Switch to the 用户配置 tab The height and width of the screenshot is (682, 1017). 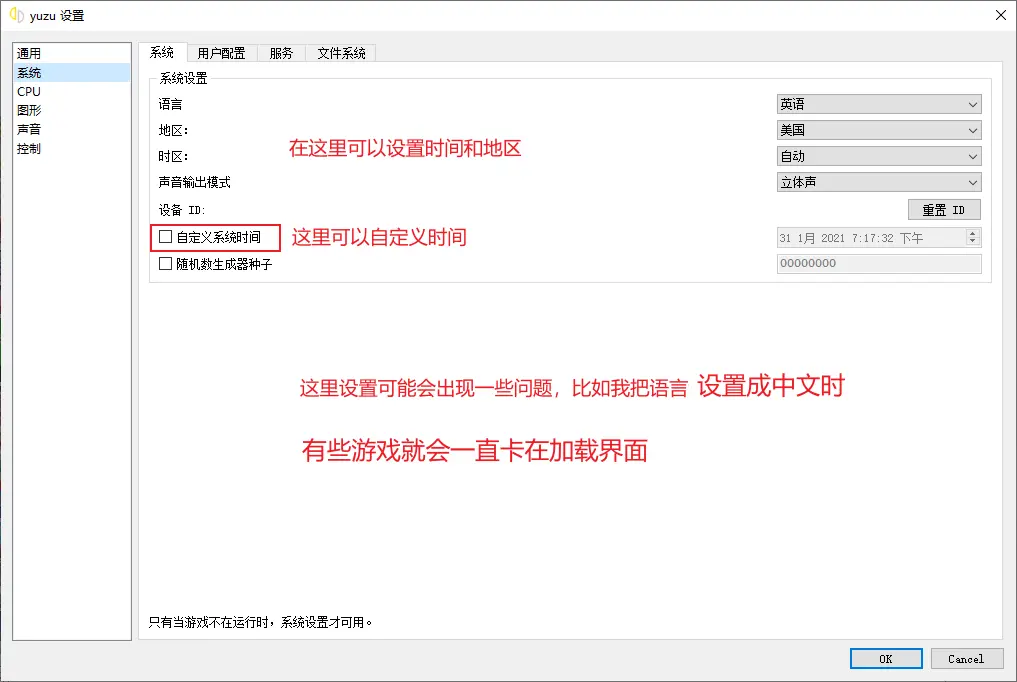click(220, 53)
